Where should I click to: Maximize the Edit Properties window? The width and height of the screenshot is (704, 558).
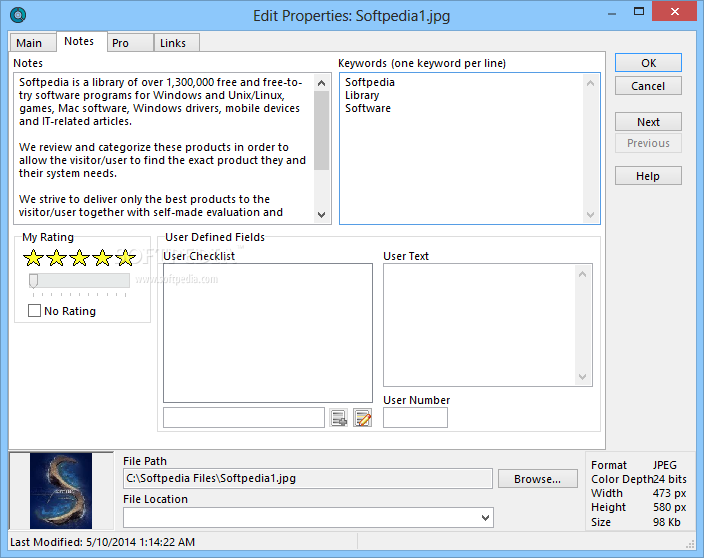pyautogui.click(x=638, y=11)
